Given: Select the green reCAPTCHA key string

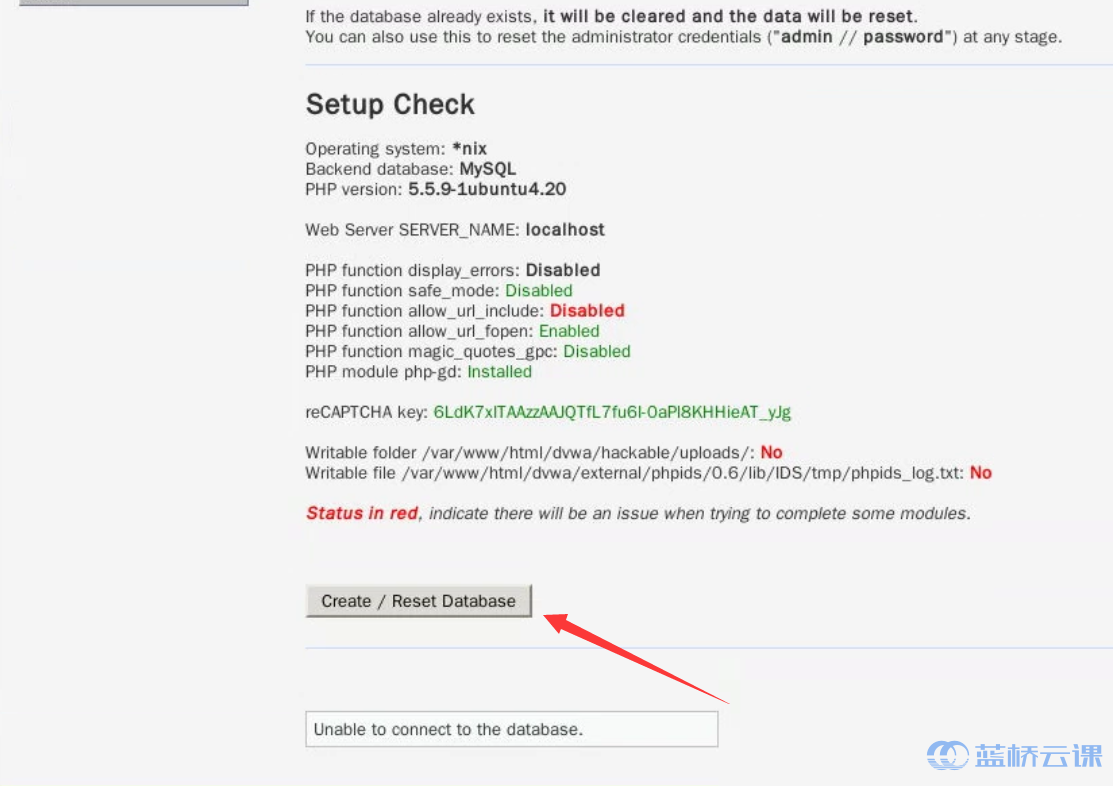Looking at the screenshot, I should [612, 413].
